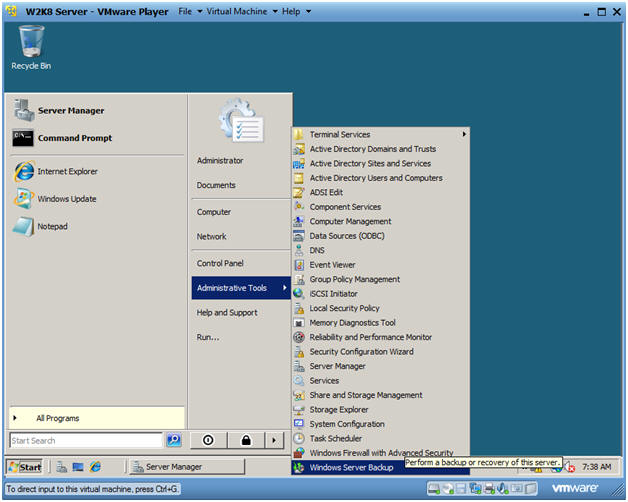Screen dimensions: 628x502
Task: Click the lock computer button
Action: (x=246, y=440)
